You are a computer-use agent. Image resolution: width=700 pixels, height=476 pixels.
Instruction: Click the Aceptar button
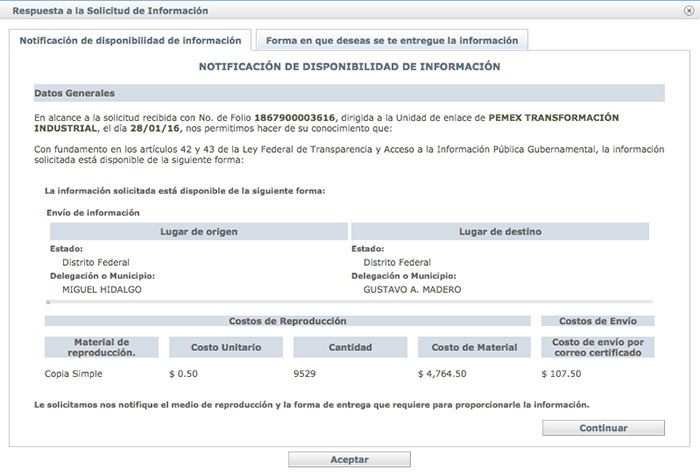tap(349, 460)
